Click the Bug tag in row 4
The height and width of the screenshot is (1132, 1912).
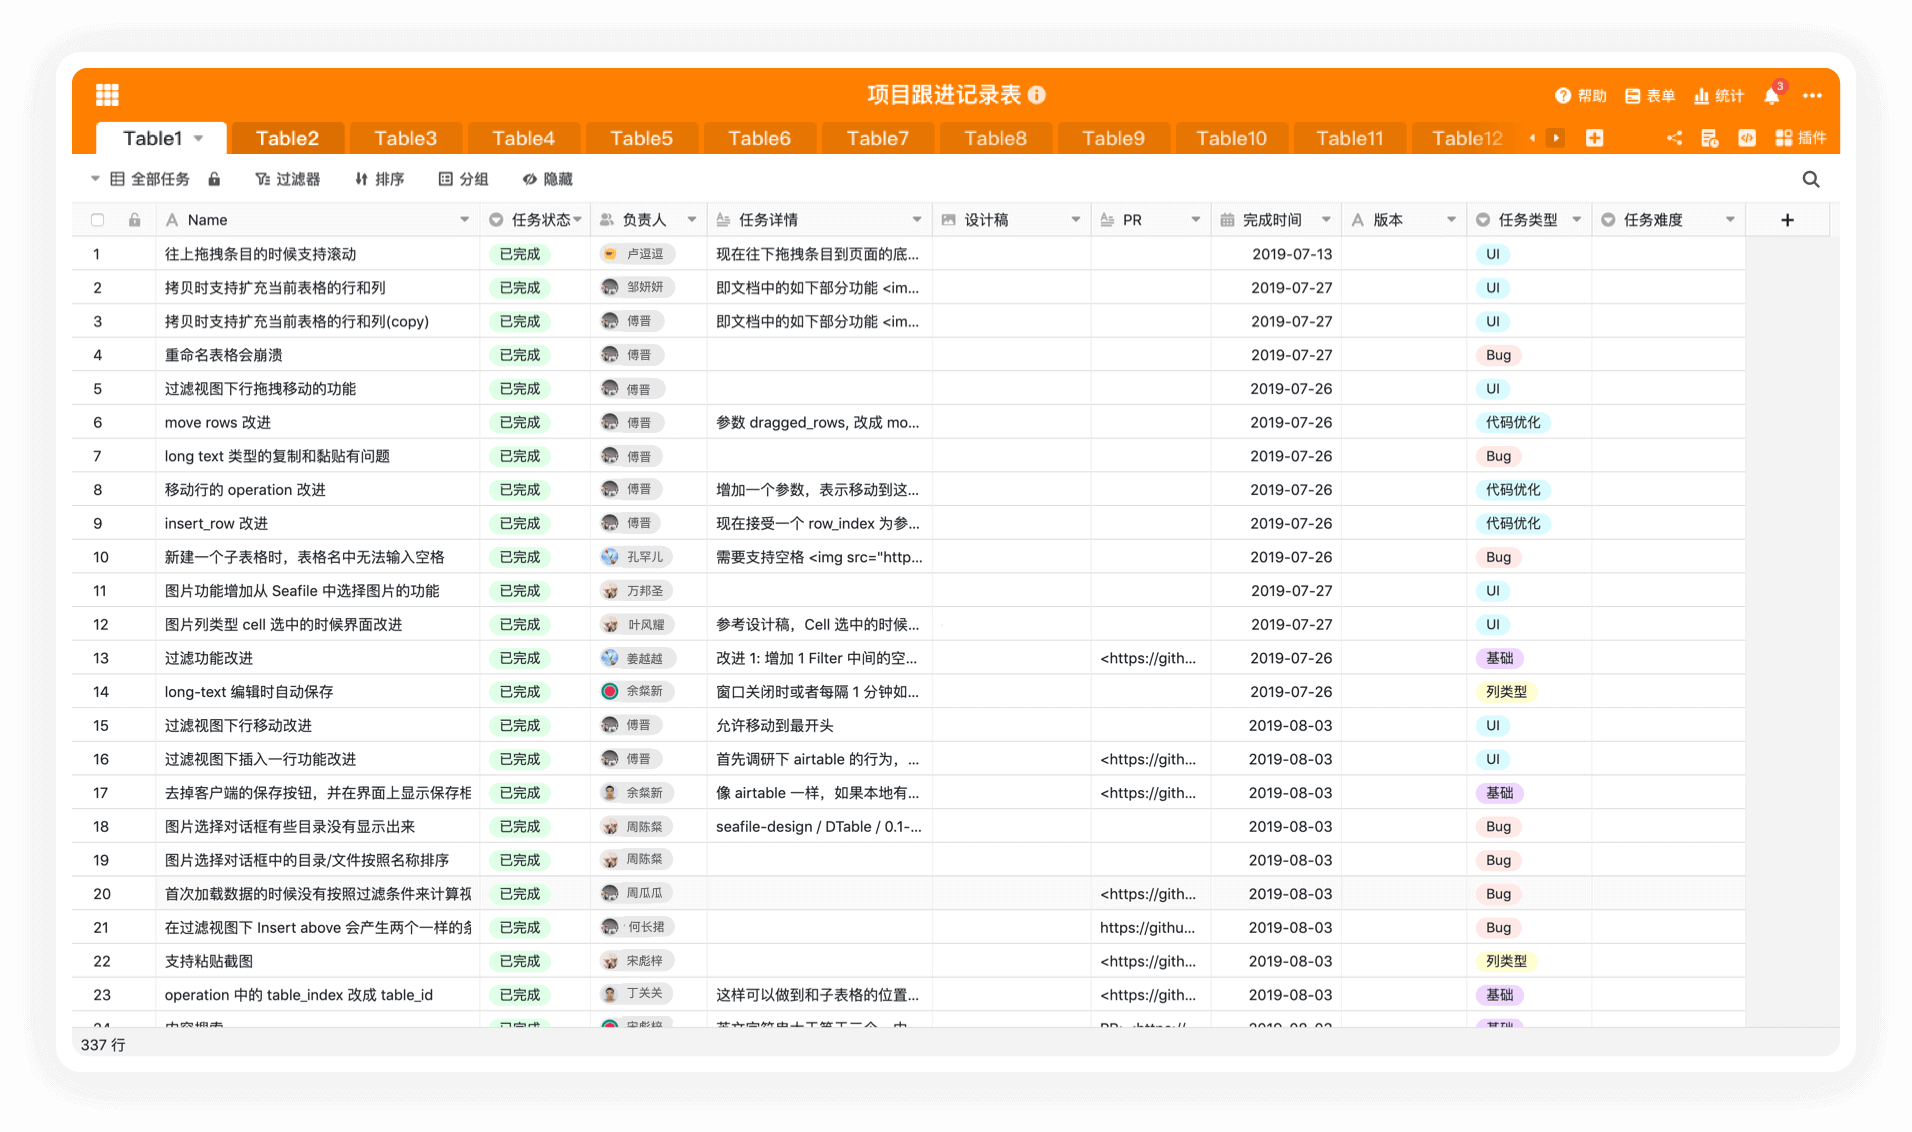[1498, 355]
